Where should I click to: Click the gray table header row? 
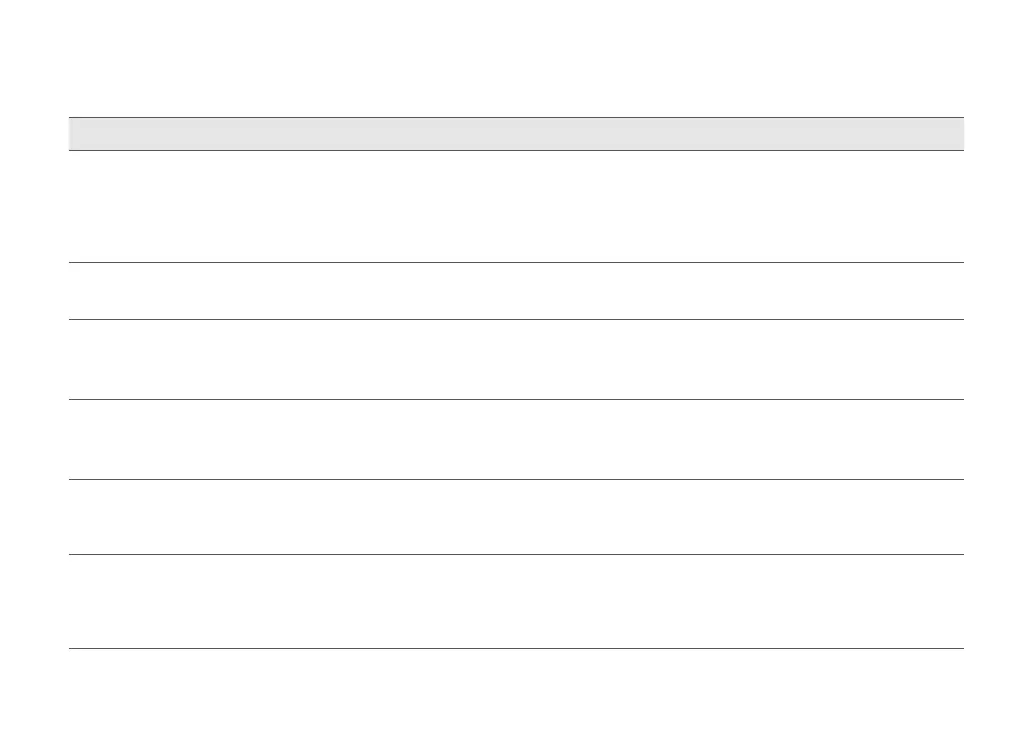click(x=516, y=134)
